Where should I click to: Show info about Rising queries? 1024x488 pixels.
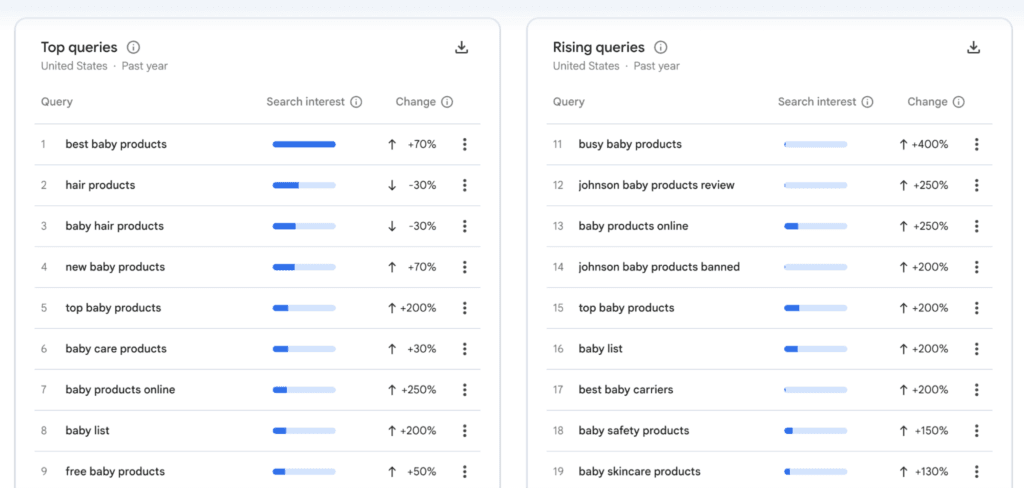tap(661, 48)
